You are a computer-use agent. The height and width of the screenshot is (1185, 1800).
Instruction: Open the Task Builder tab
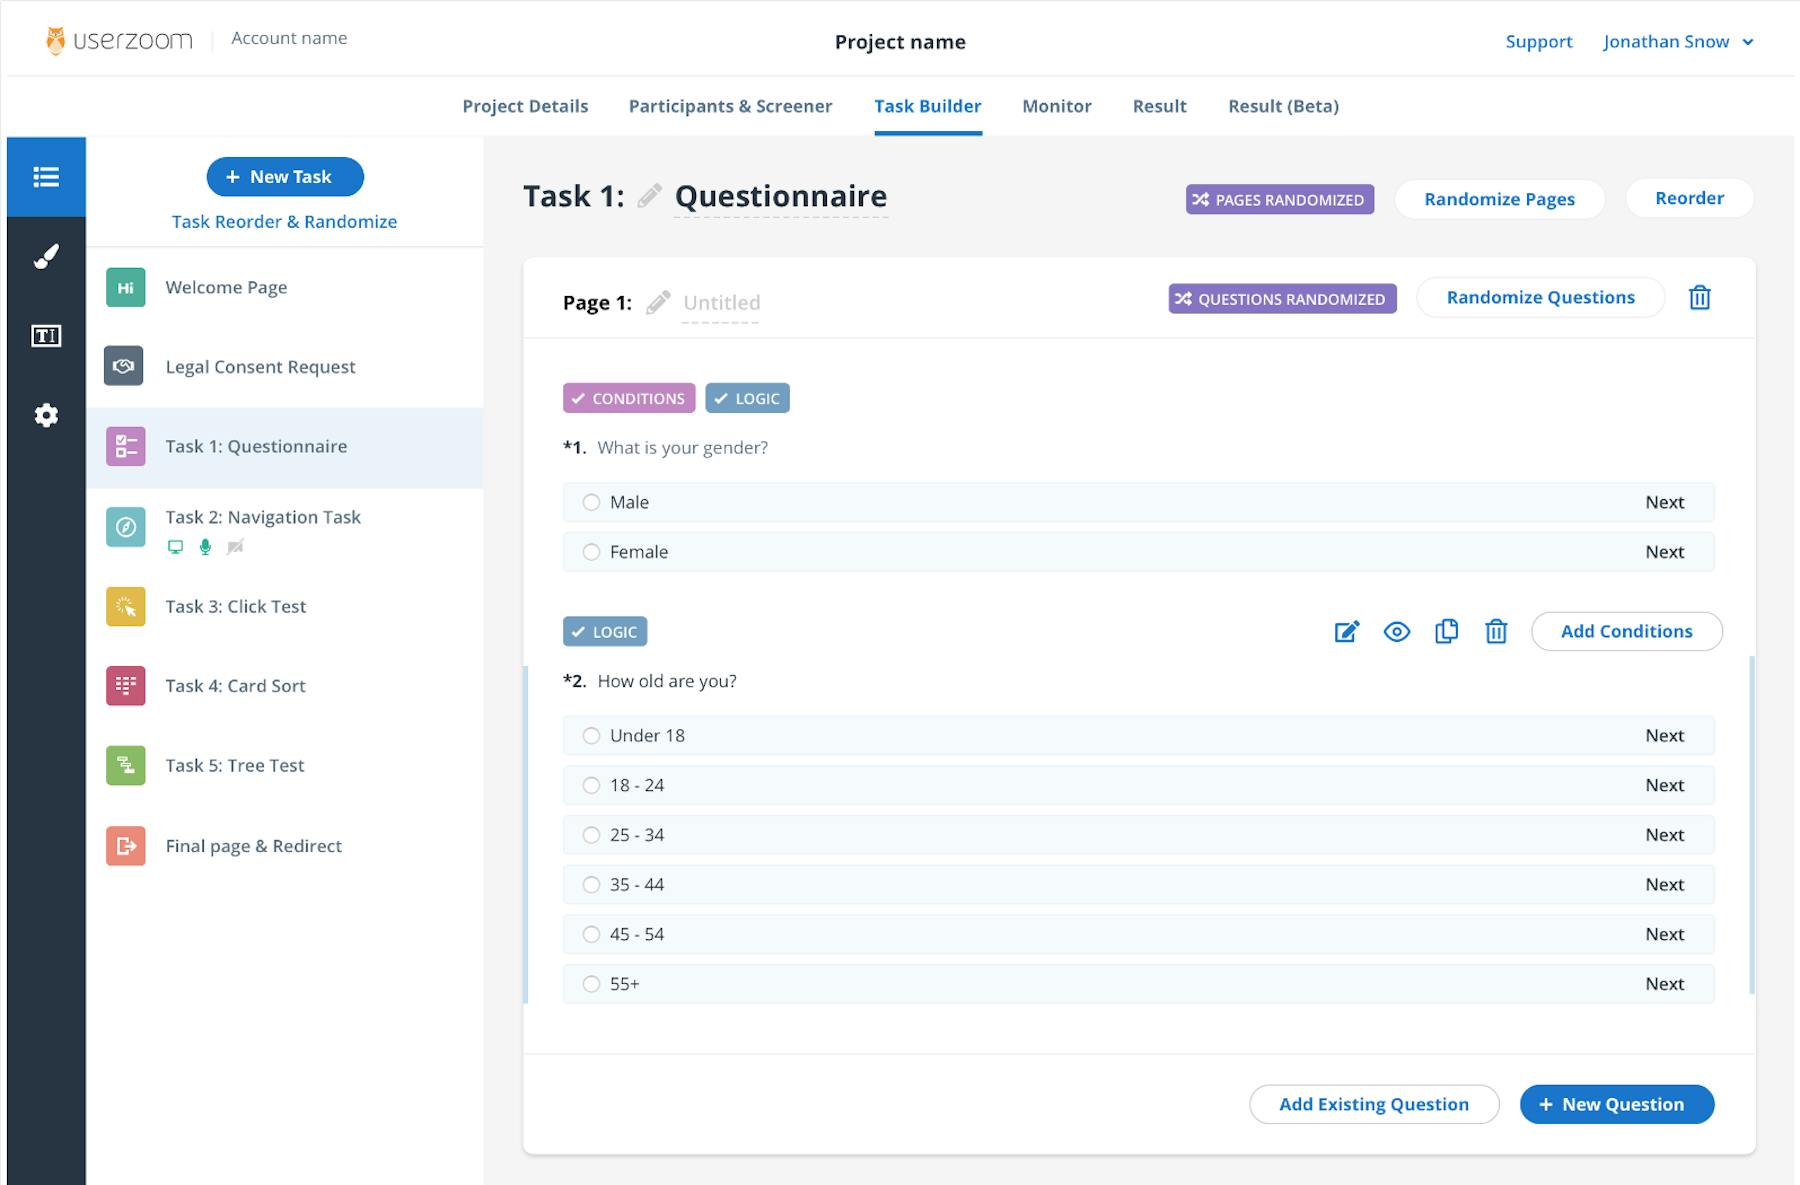[x=928, y=106]
